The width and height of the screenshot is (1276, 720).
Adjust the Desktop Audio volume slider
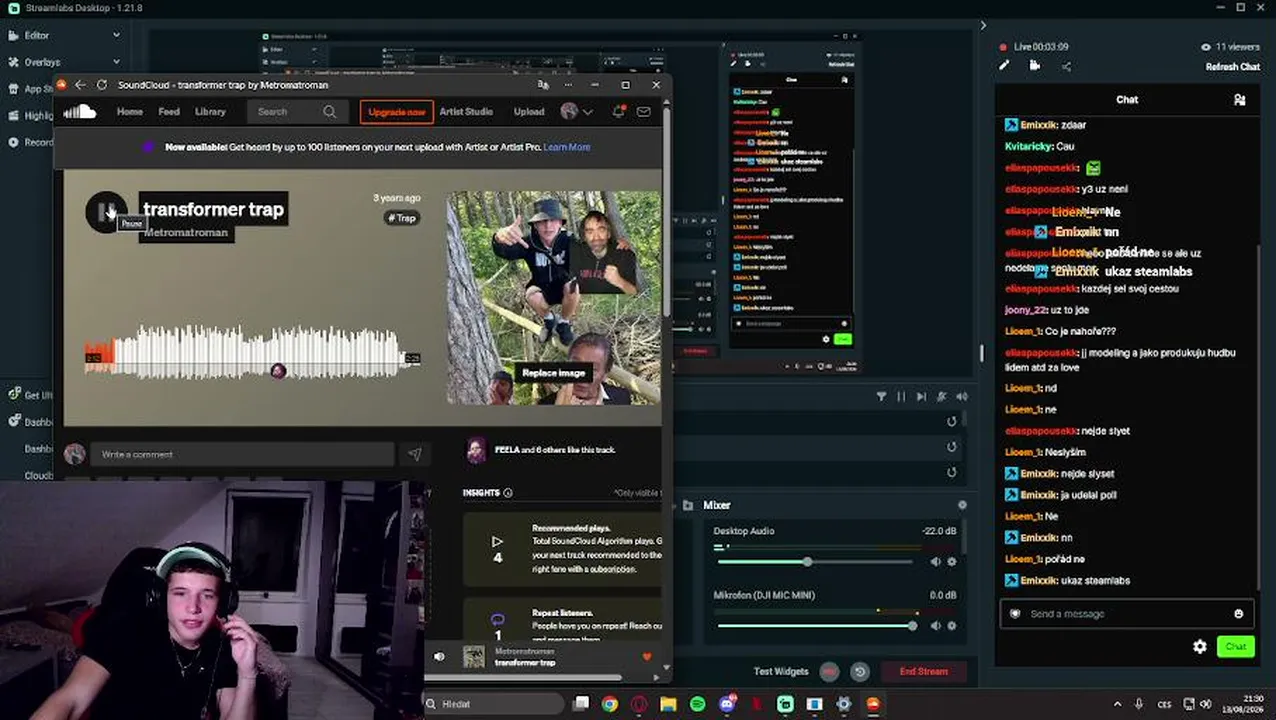tap(815, 562)
